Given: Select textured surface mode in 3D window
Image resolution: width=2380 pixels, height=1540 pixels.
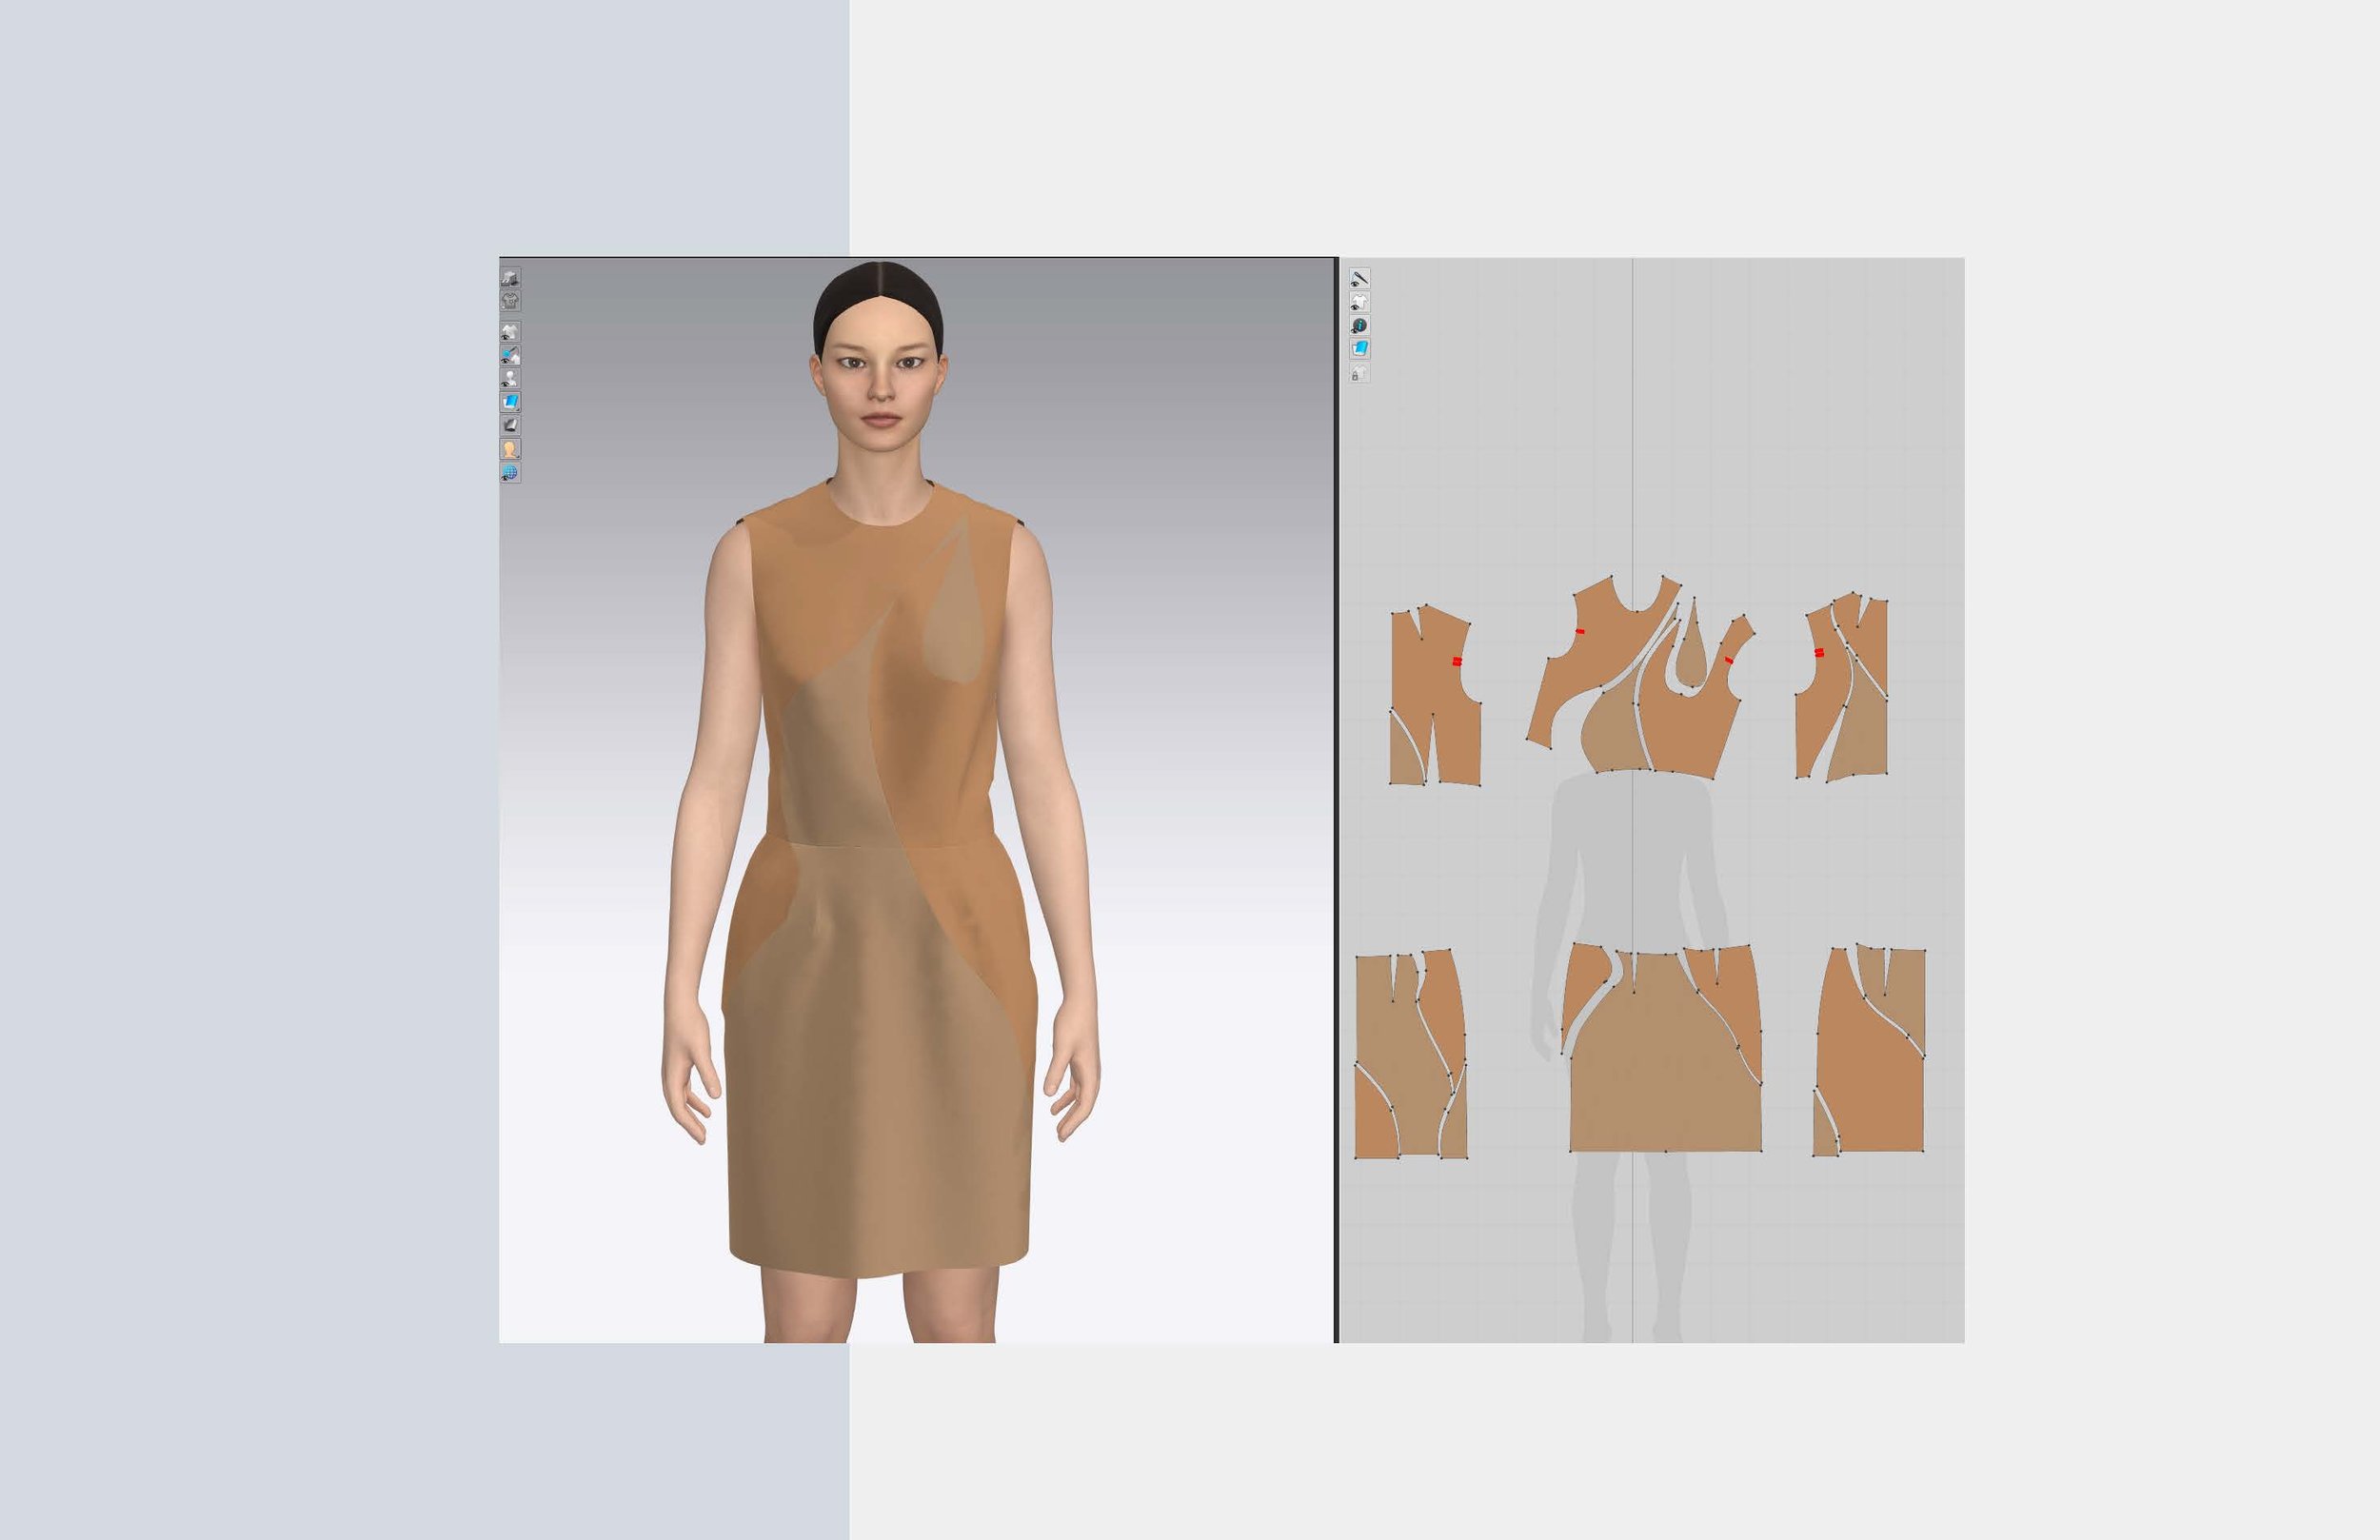Looking at the screenshot, I should (510, 402).
